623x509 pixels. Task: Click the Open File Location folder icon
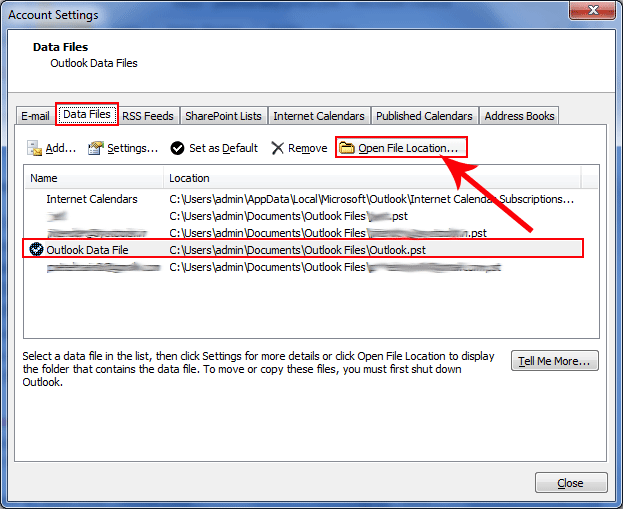(x=347, y=148)
